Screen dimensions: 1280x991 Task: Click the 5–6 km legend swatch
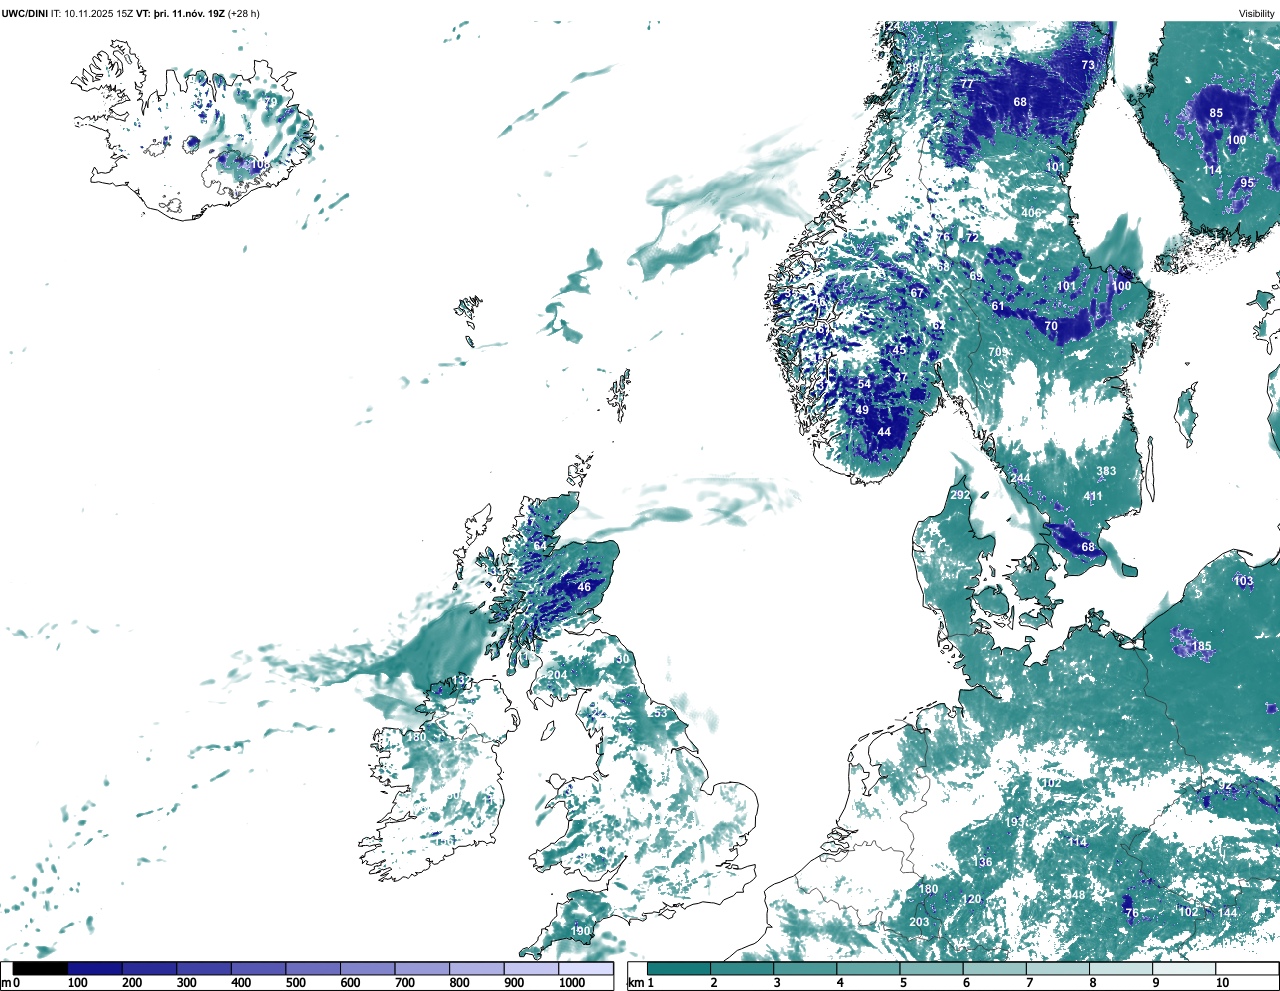click(931, 968)
